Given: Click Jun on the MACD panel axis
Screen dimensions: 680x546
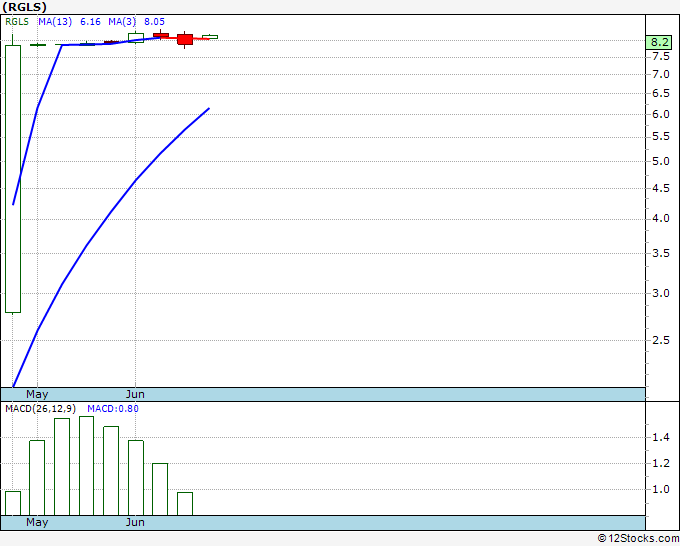Looking at the screenshot, I should tap(135, 522).
